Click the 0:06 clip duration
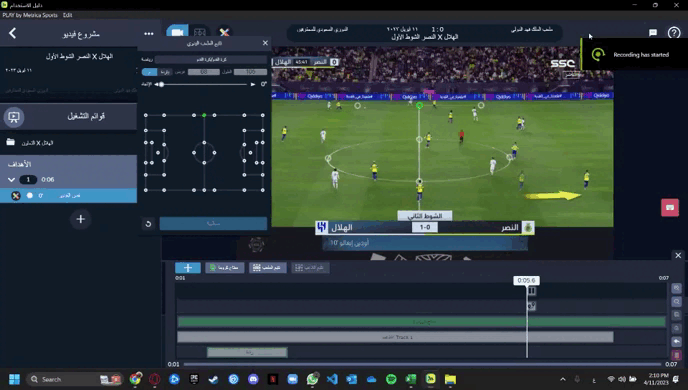This screenshot has width=688, height=390. 48,179
